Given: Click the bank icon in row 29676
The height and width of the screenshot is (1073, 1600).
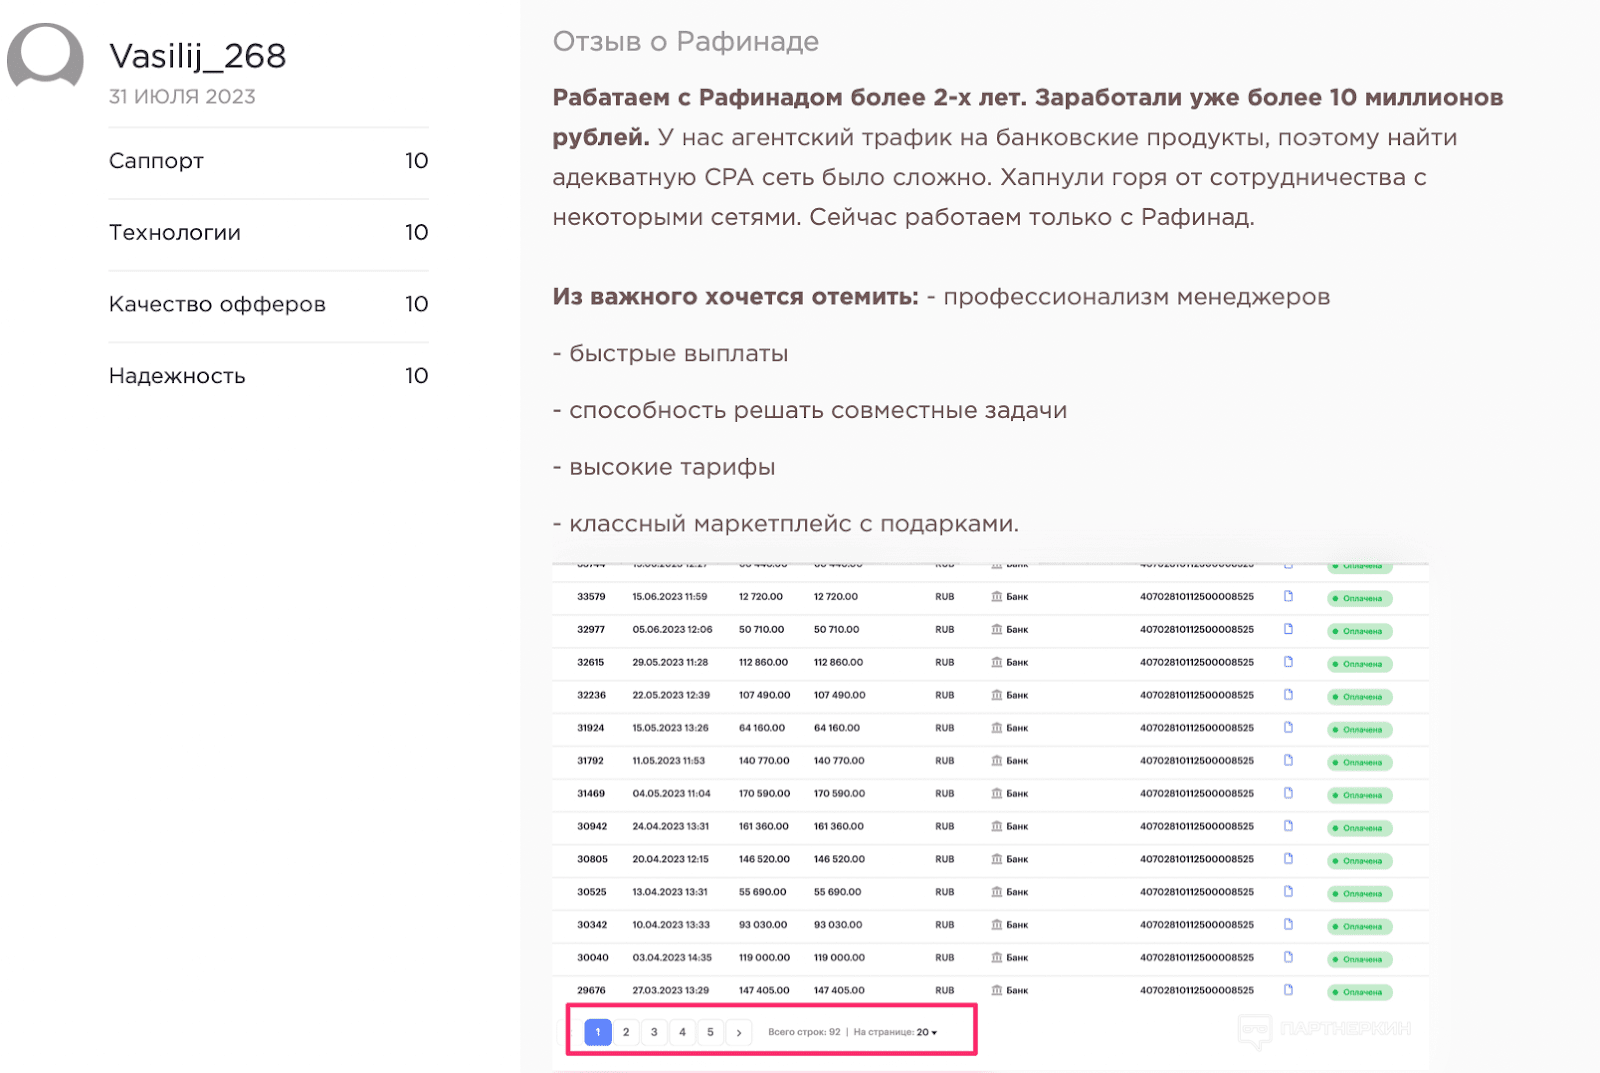Looking at the screenshot, I should pos(996,990).
